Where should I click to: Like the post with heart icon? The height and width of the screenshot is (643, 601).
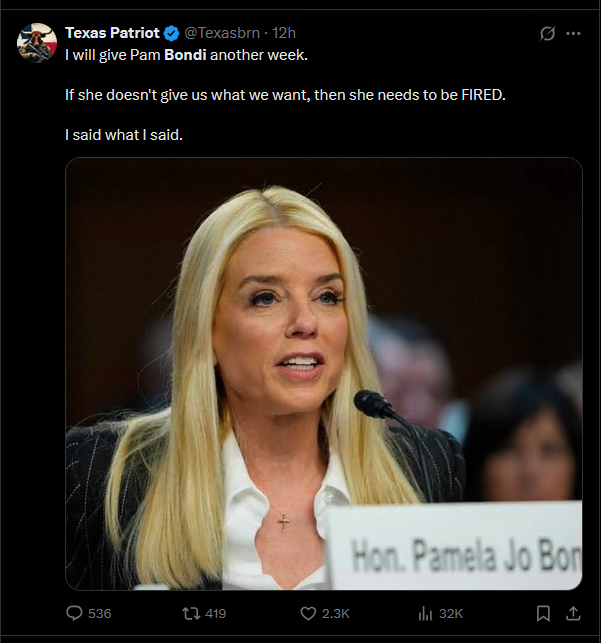(x=308, y=613)
